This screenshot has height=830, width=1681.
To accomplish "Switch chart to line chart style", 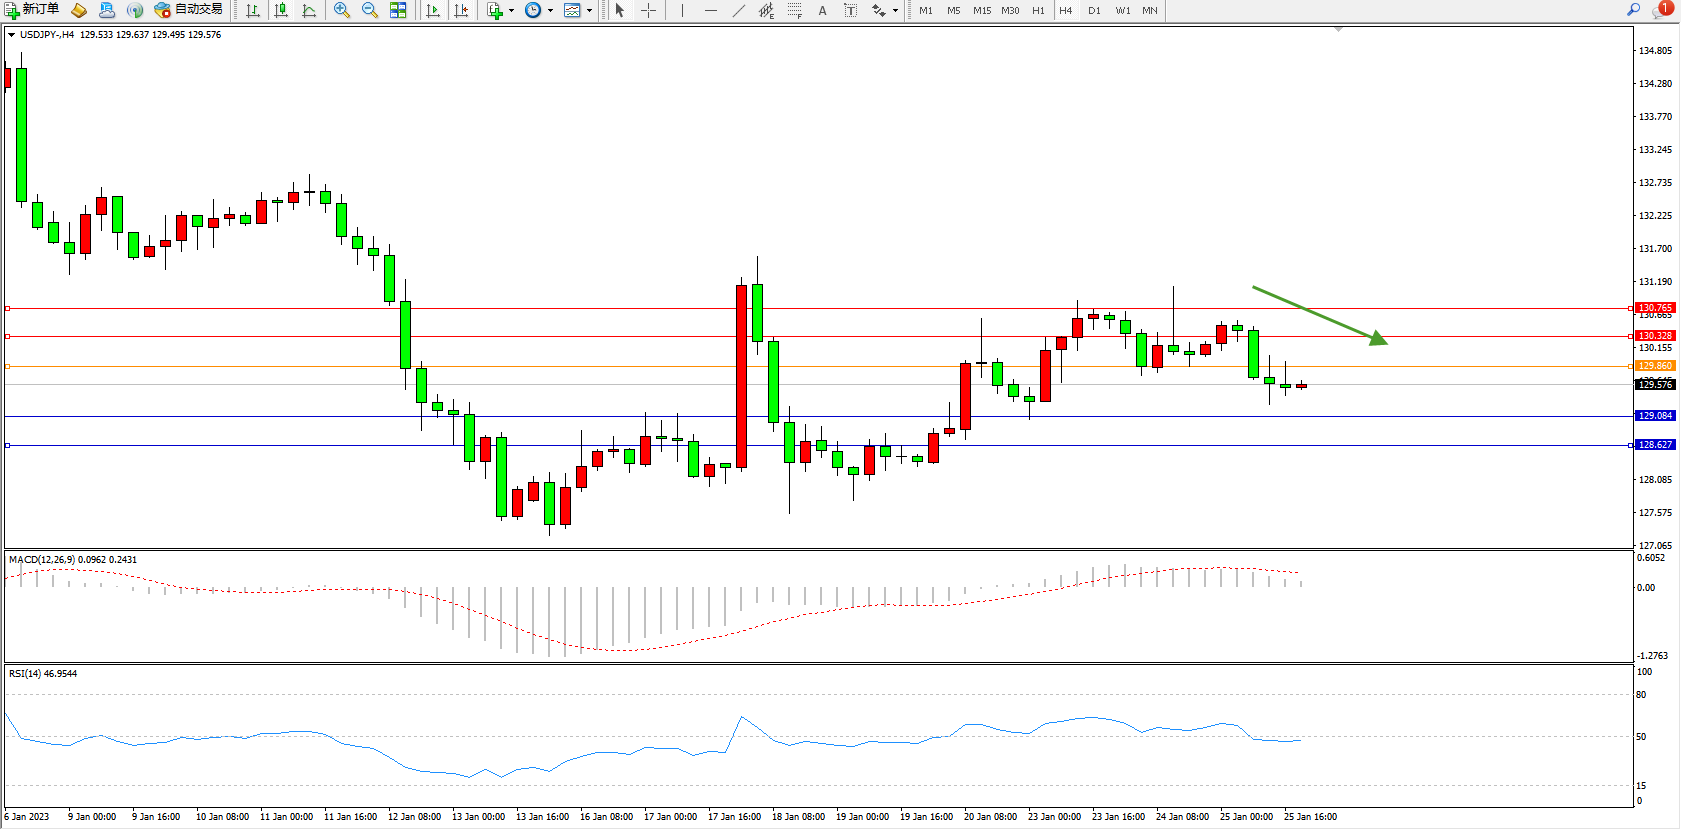I will 309,10.
